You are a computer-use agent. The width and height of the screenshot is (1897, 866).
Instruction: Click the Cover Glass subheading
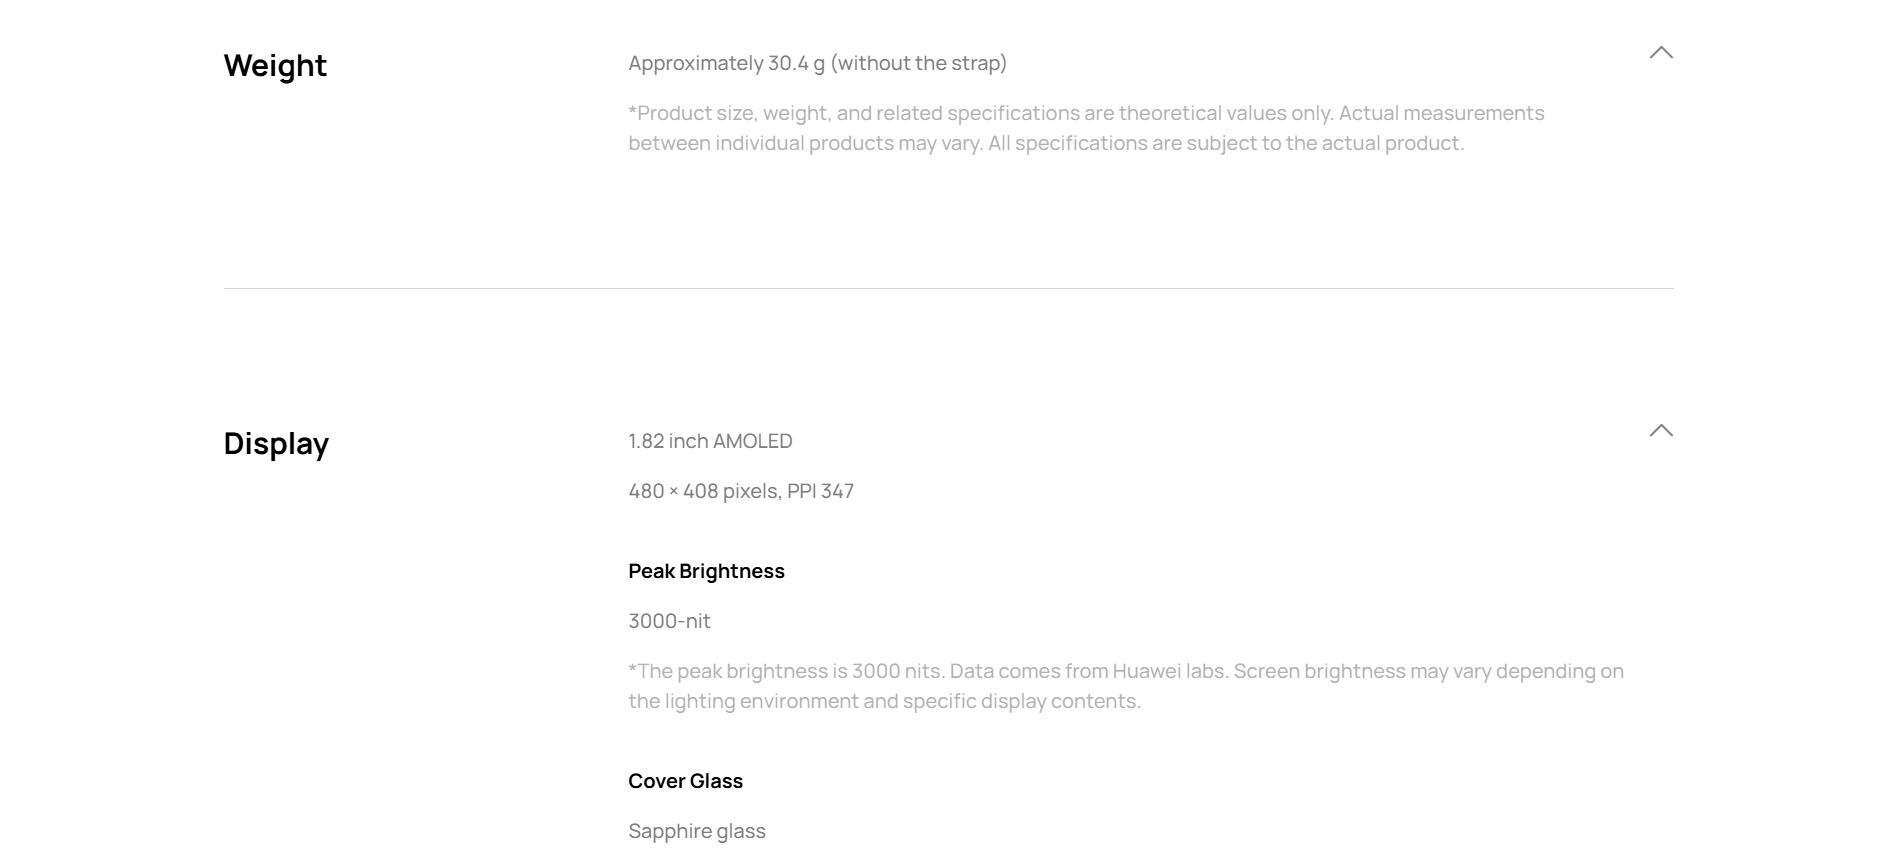685,781
